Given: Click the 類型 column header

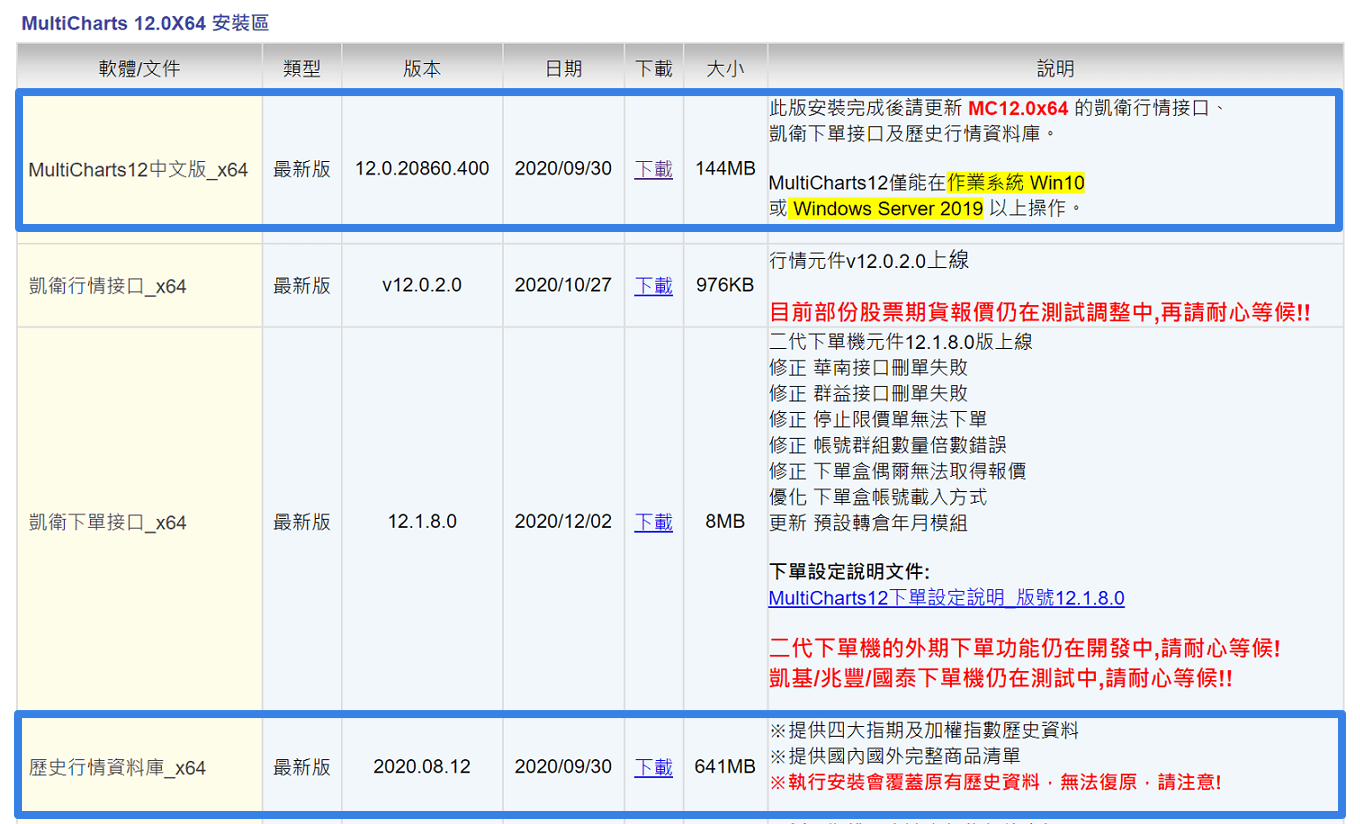Looking at the screenshot, I should (301, 68).
